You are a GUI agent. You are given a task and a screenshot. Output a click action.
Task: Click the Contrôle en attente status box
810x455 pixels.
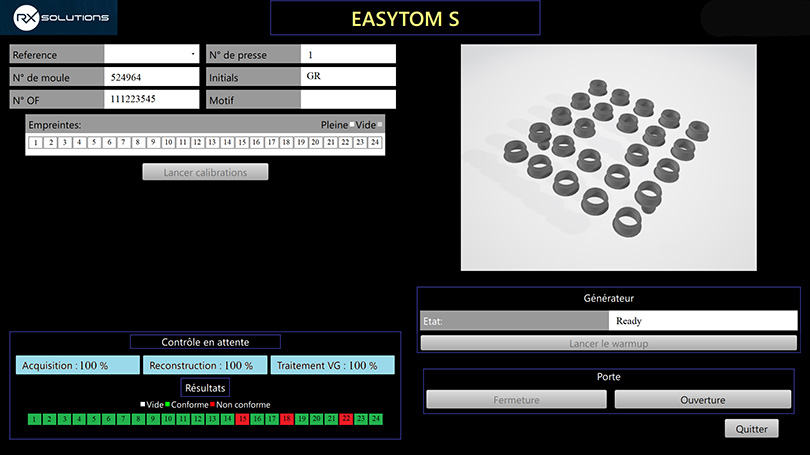[x=205, y=342]
